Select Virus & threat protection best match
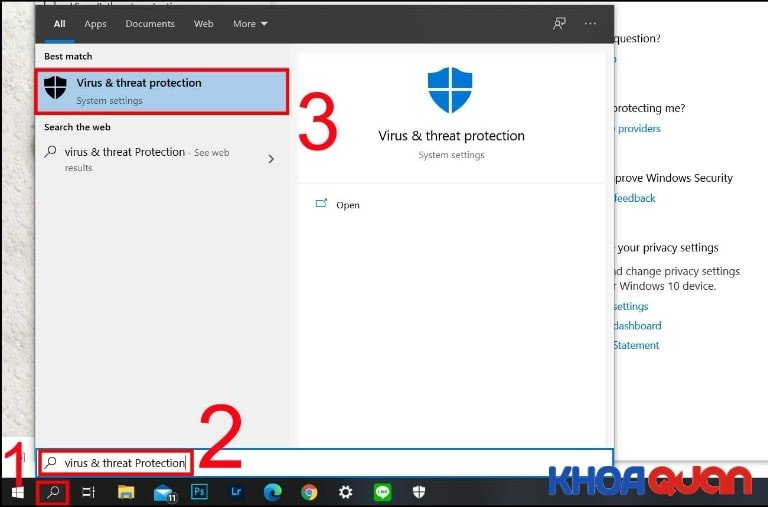The height and width of the screenshot is (507, 768). pos(162,92)
